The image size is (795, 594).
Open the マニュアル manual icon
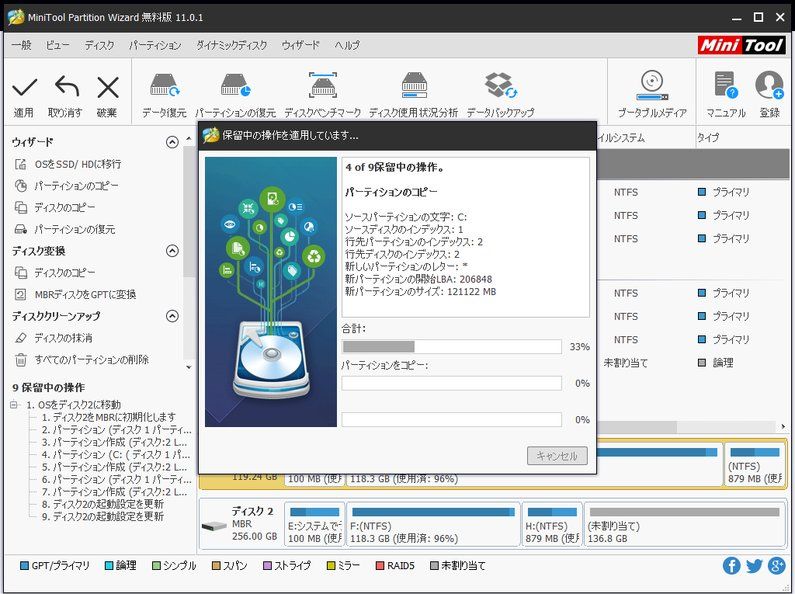pyautogui.click(x=726, y=85)
